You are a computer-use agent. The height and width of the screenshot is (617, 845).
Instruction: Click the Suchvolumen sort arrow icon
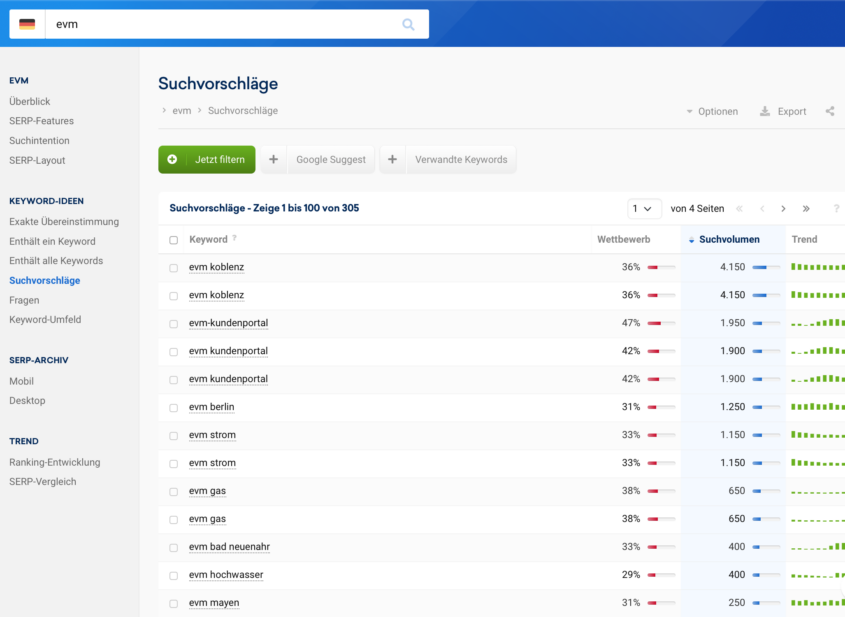[x=691, y=240]
